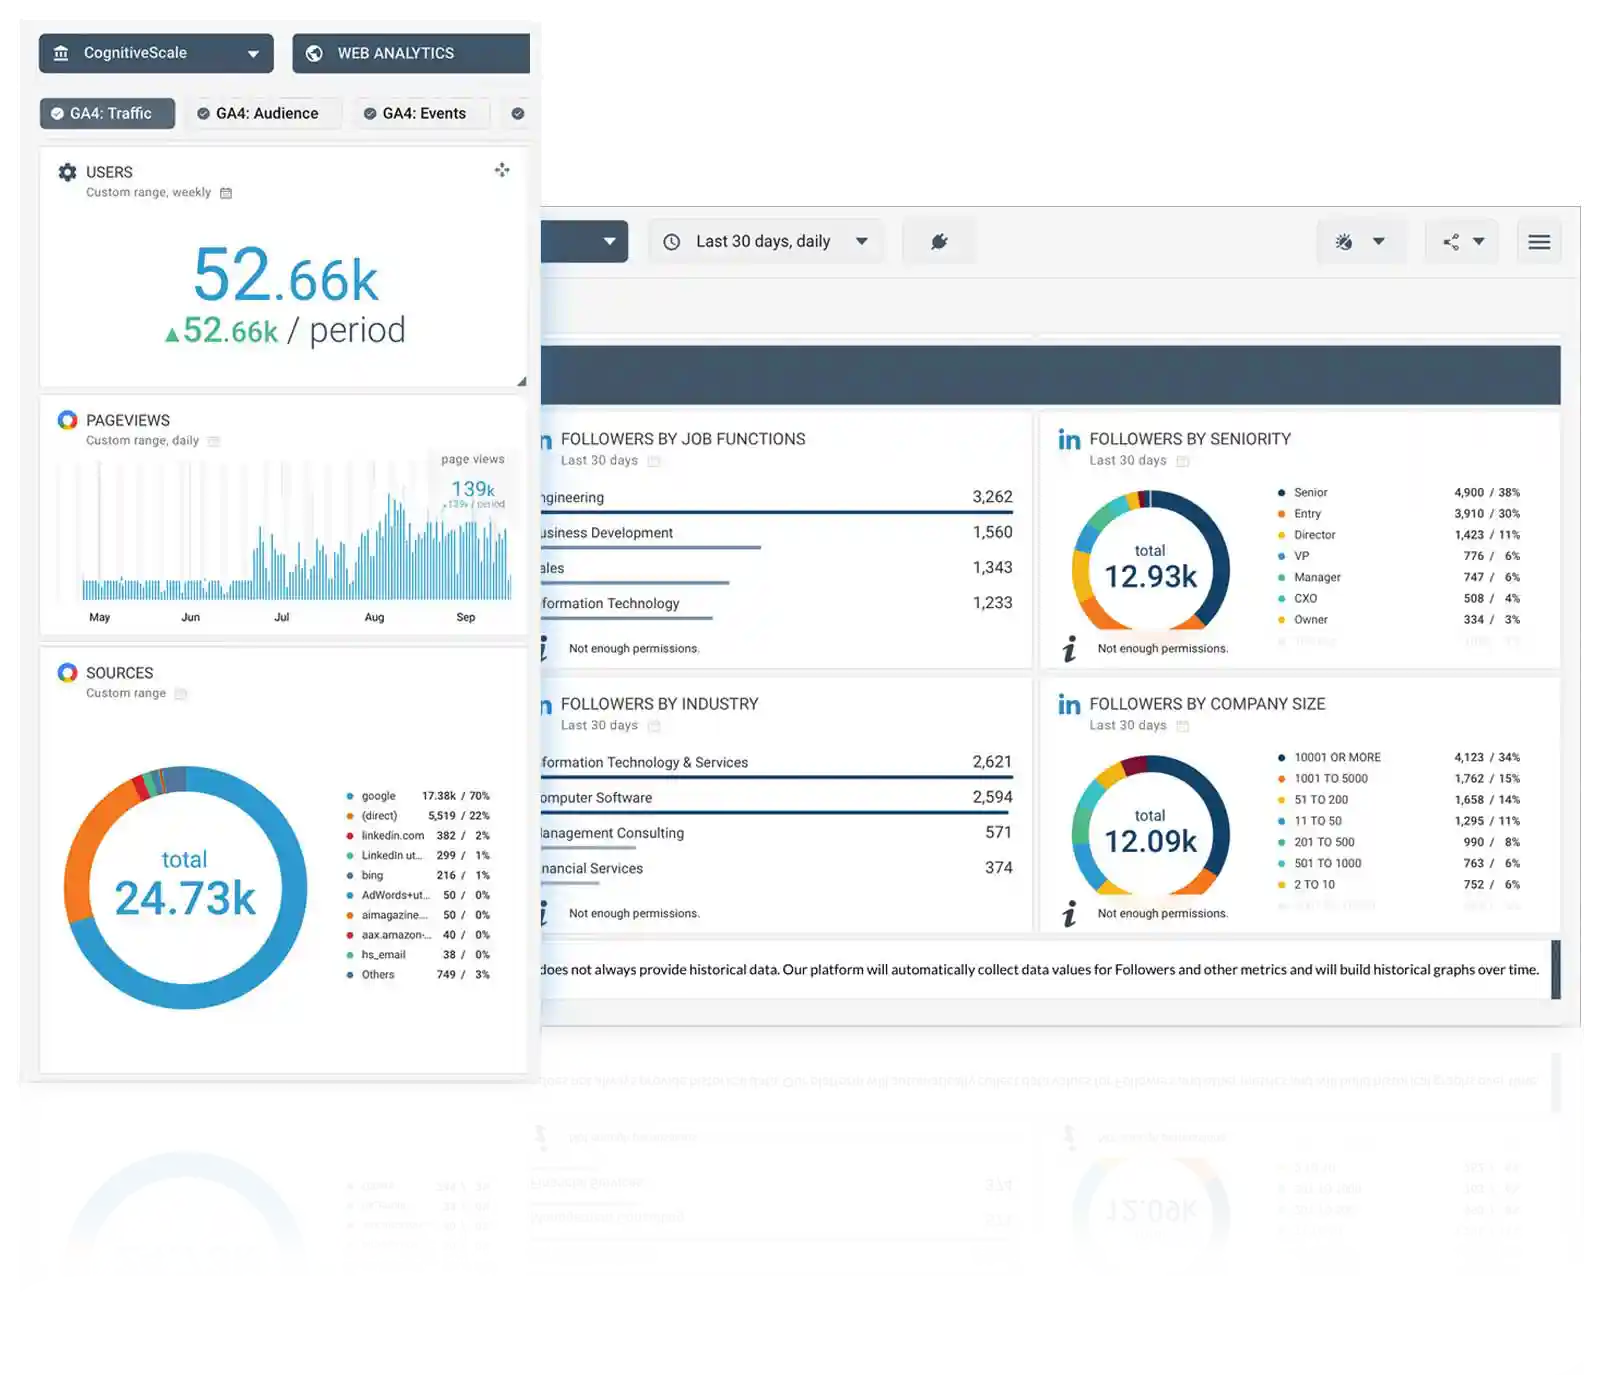The image size is (1600, 1375).
Task: Open the CognitiveScale organization dropdown
Action: 156,53
